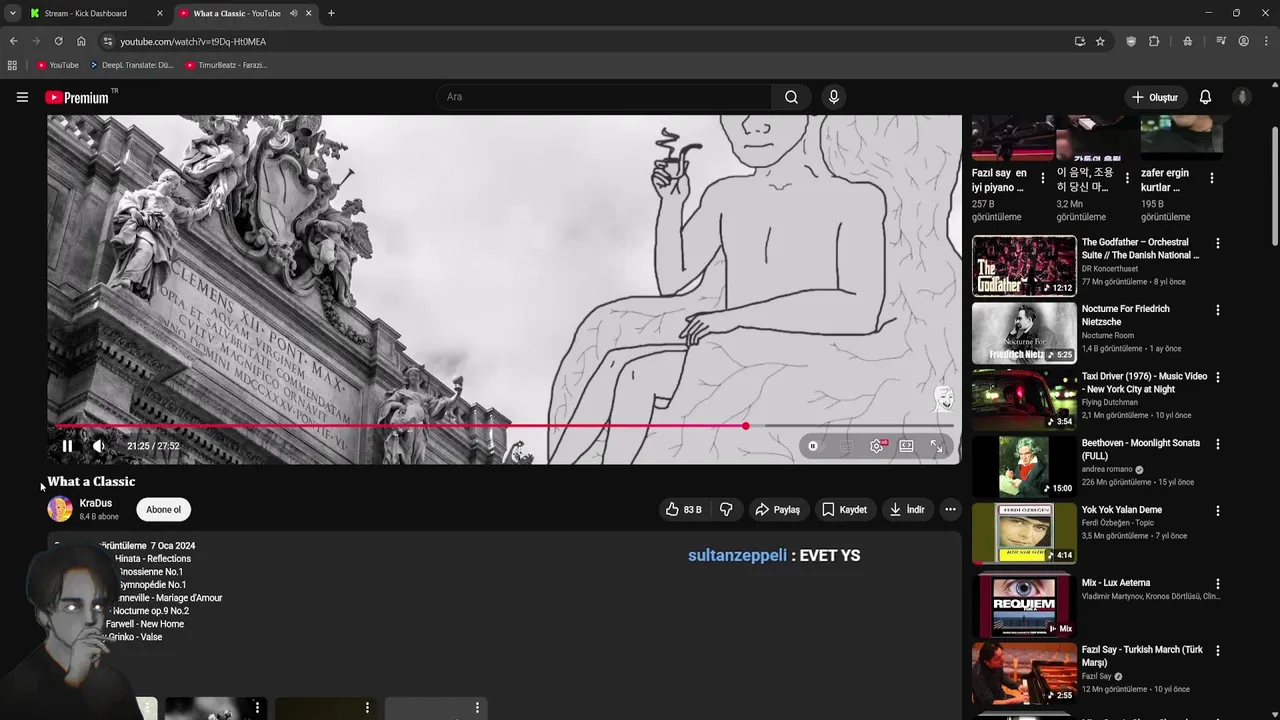Open the Chrome profile icon
The height and width of the screenshot is (720, 1280).
1243,41
